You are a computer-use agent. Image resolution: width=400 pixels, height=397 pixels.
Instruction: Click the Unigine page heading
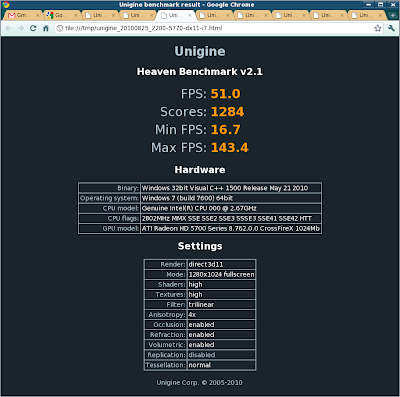200,51
